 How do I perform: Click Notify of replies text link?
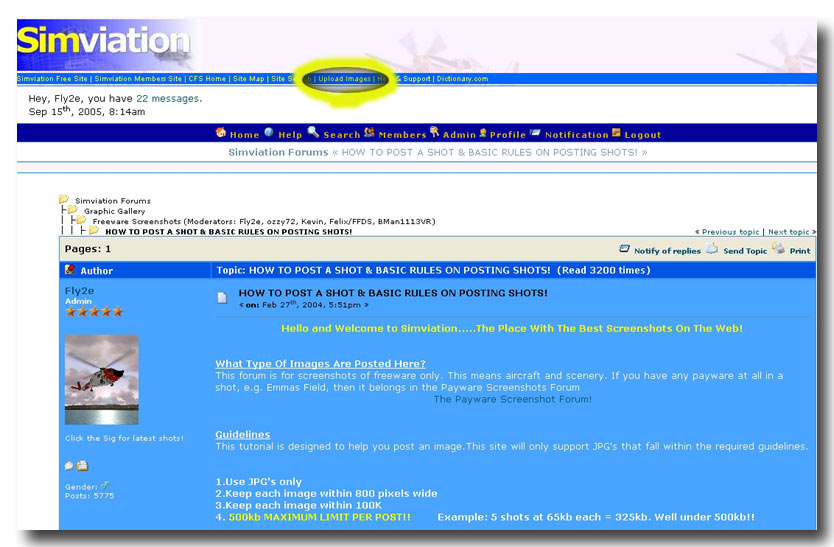(667, 251)
